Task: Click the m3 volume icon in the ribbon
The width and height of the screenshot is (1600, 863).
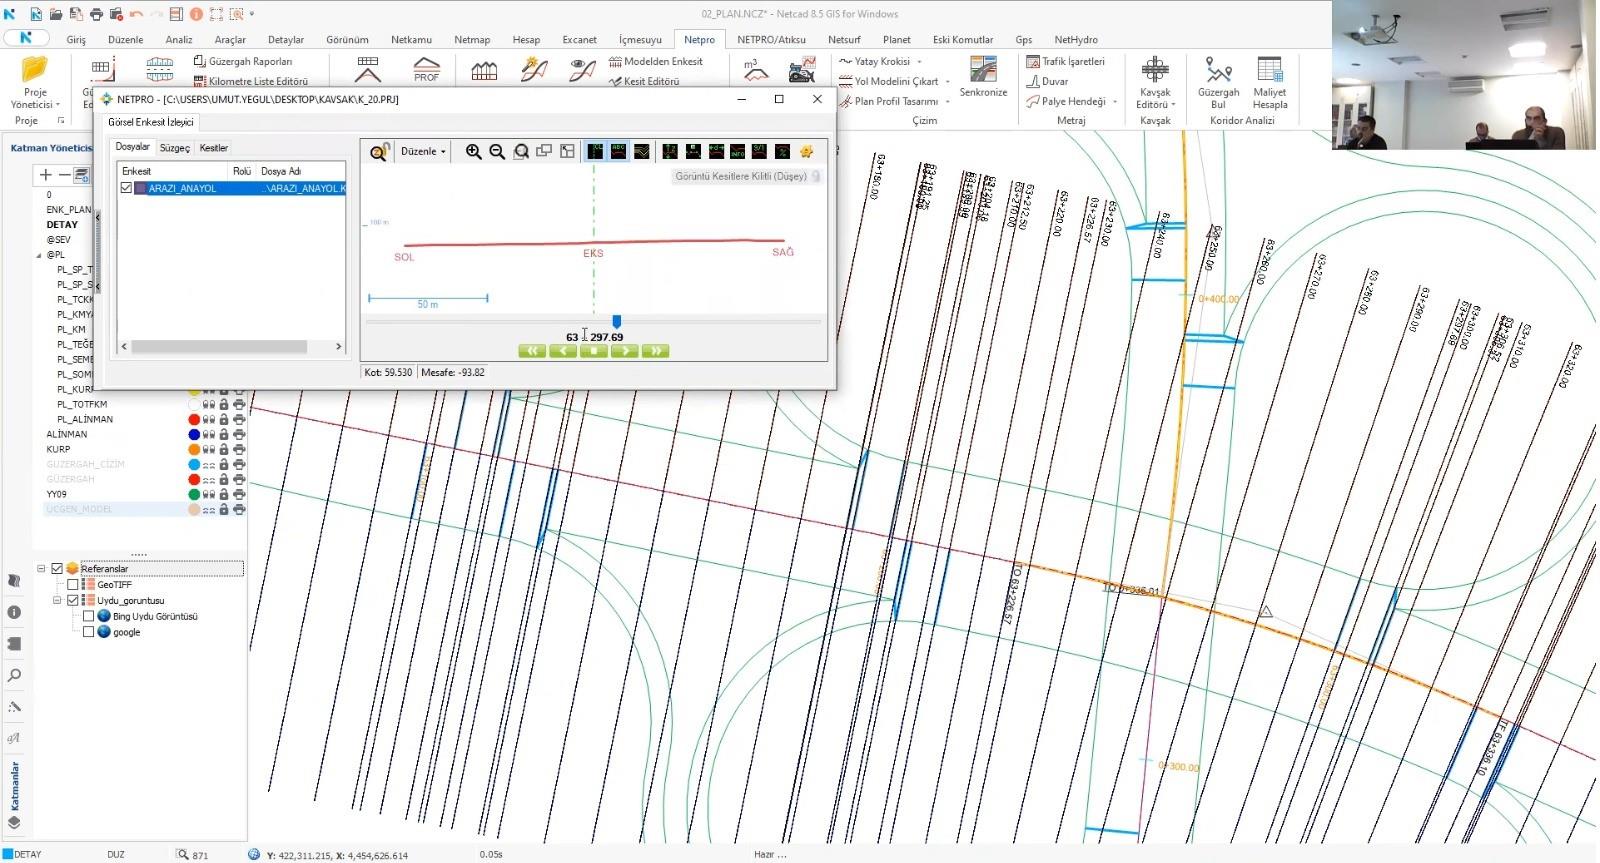Action: click(x=755, y=69)
